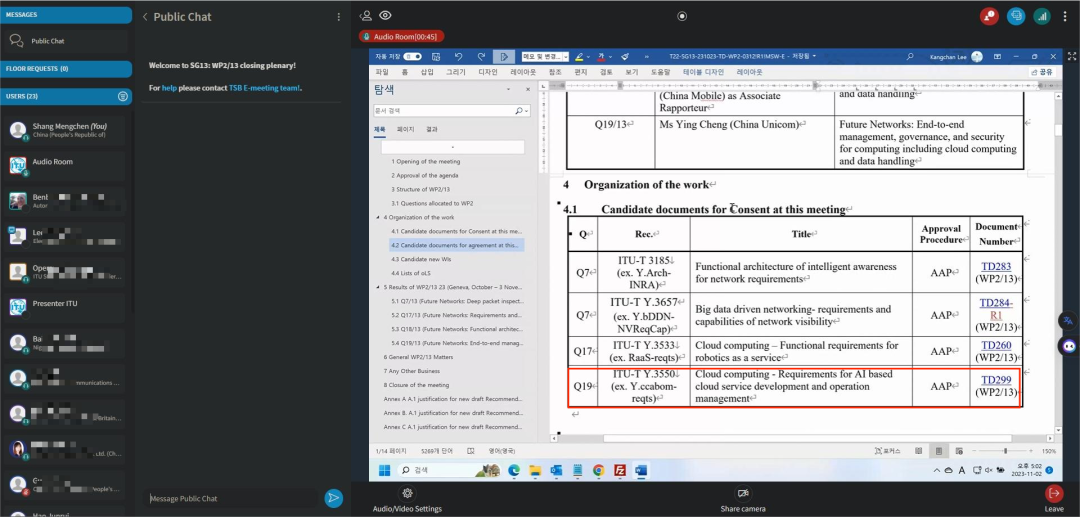1080x517 pixels.
Task: Click the Share camera icon
Action: click(743, 493)
